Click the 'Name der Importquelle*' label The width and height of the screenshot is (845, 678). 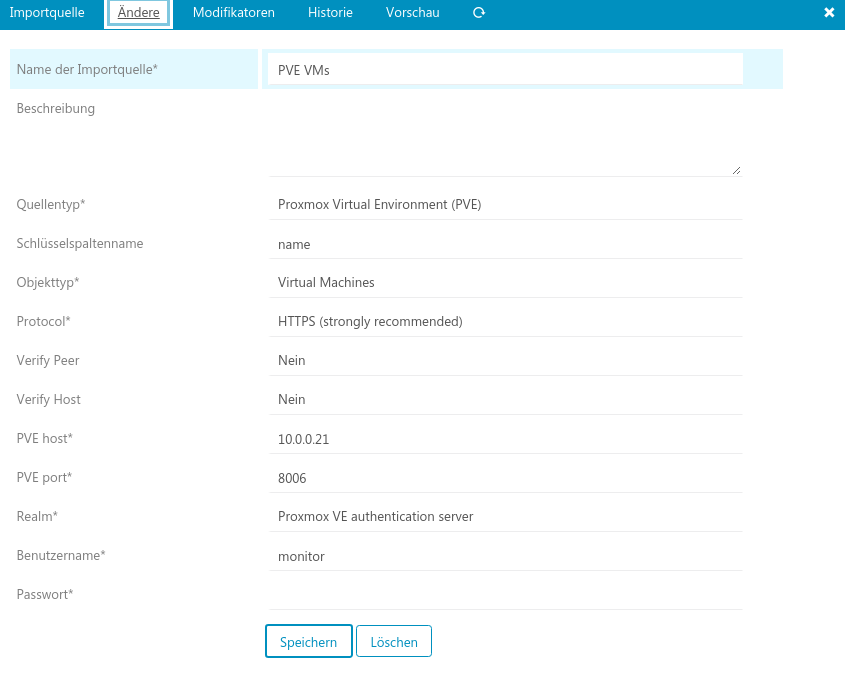(87, 70)
